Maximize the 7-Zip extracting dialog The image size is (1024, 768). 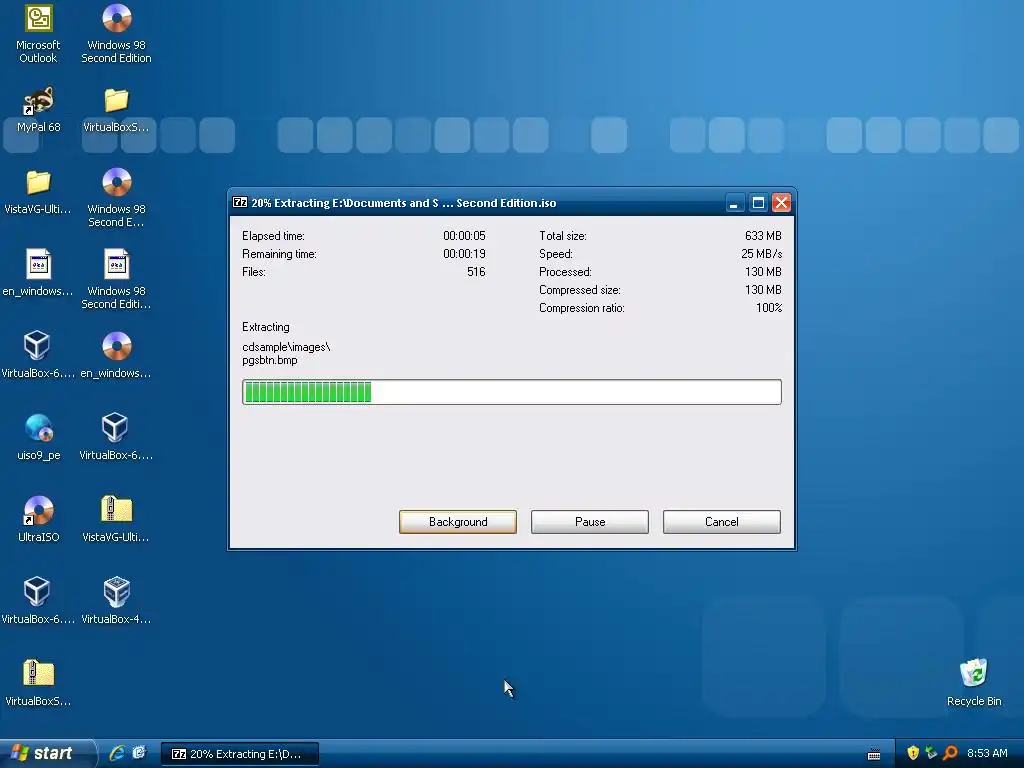point(758,202)
